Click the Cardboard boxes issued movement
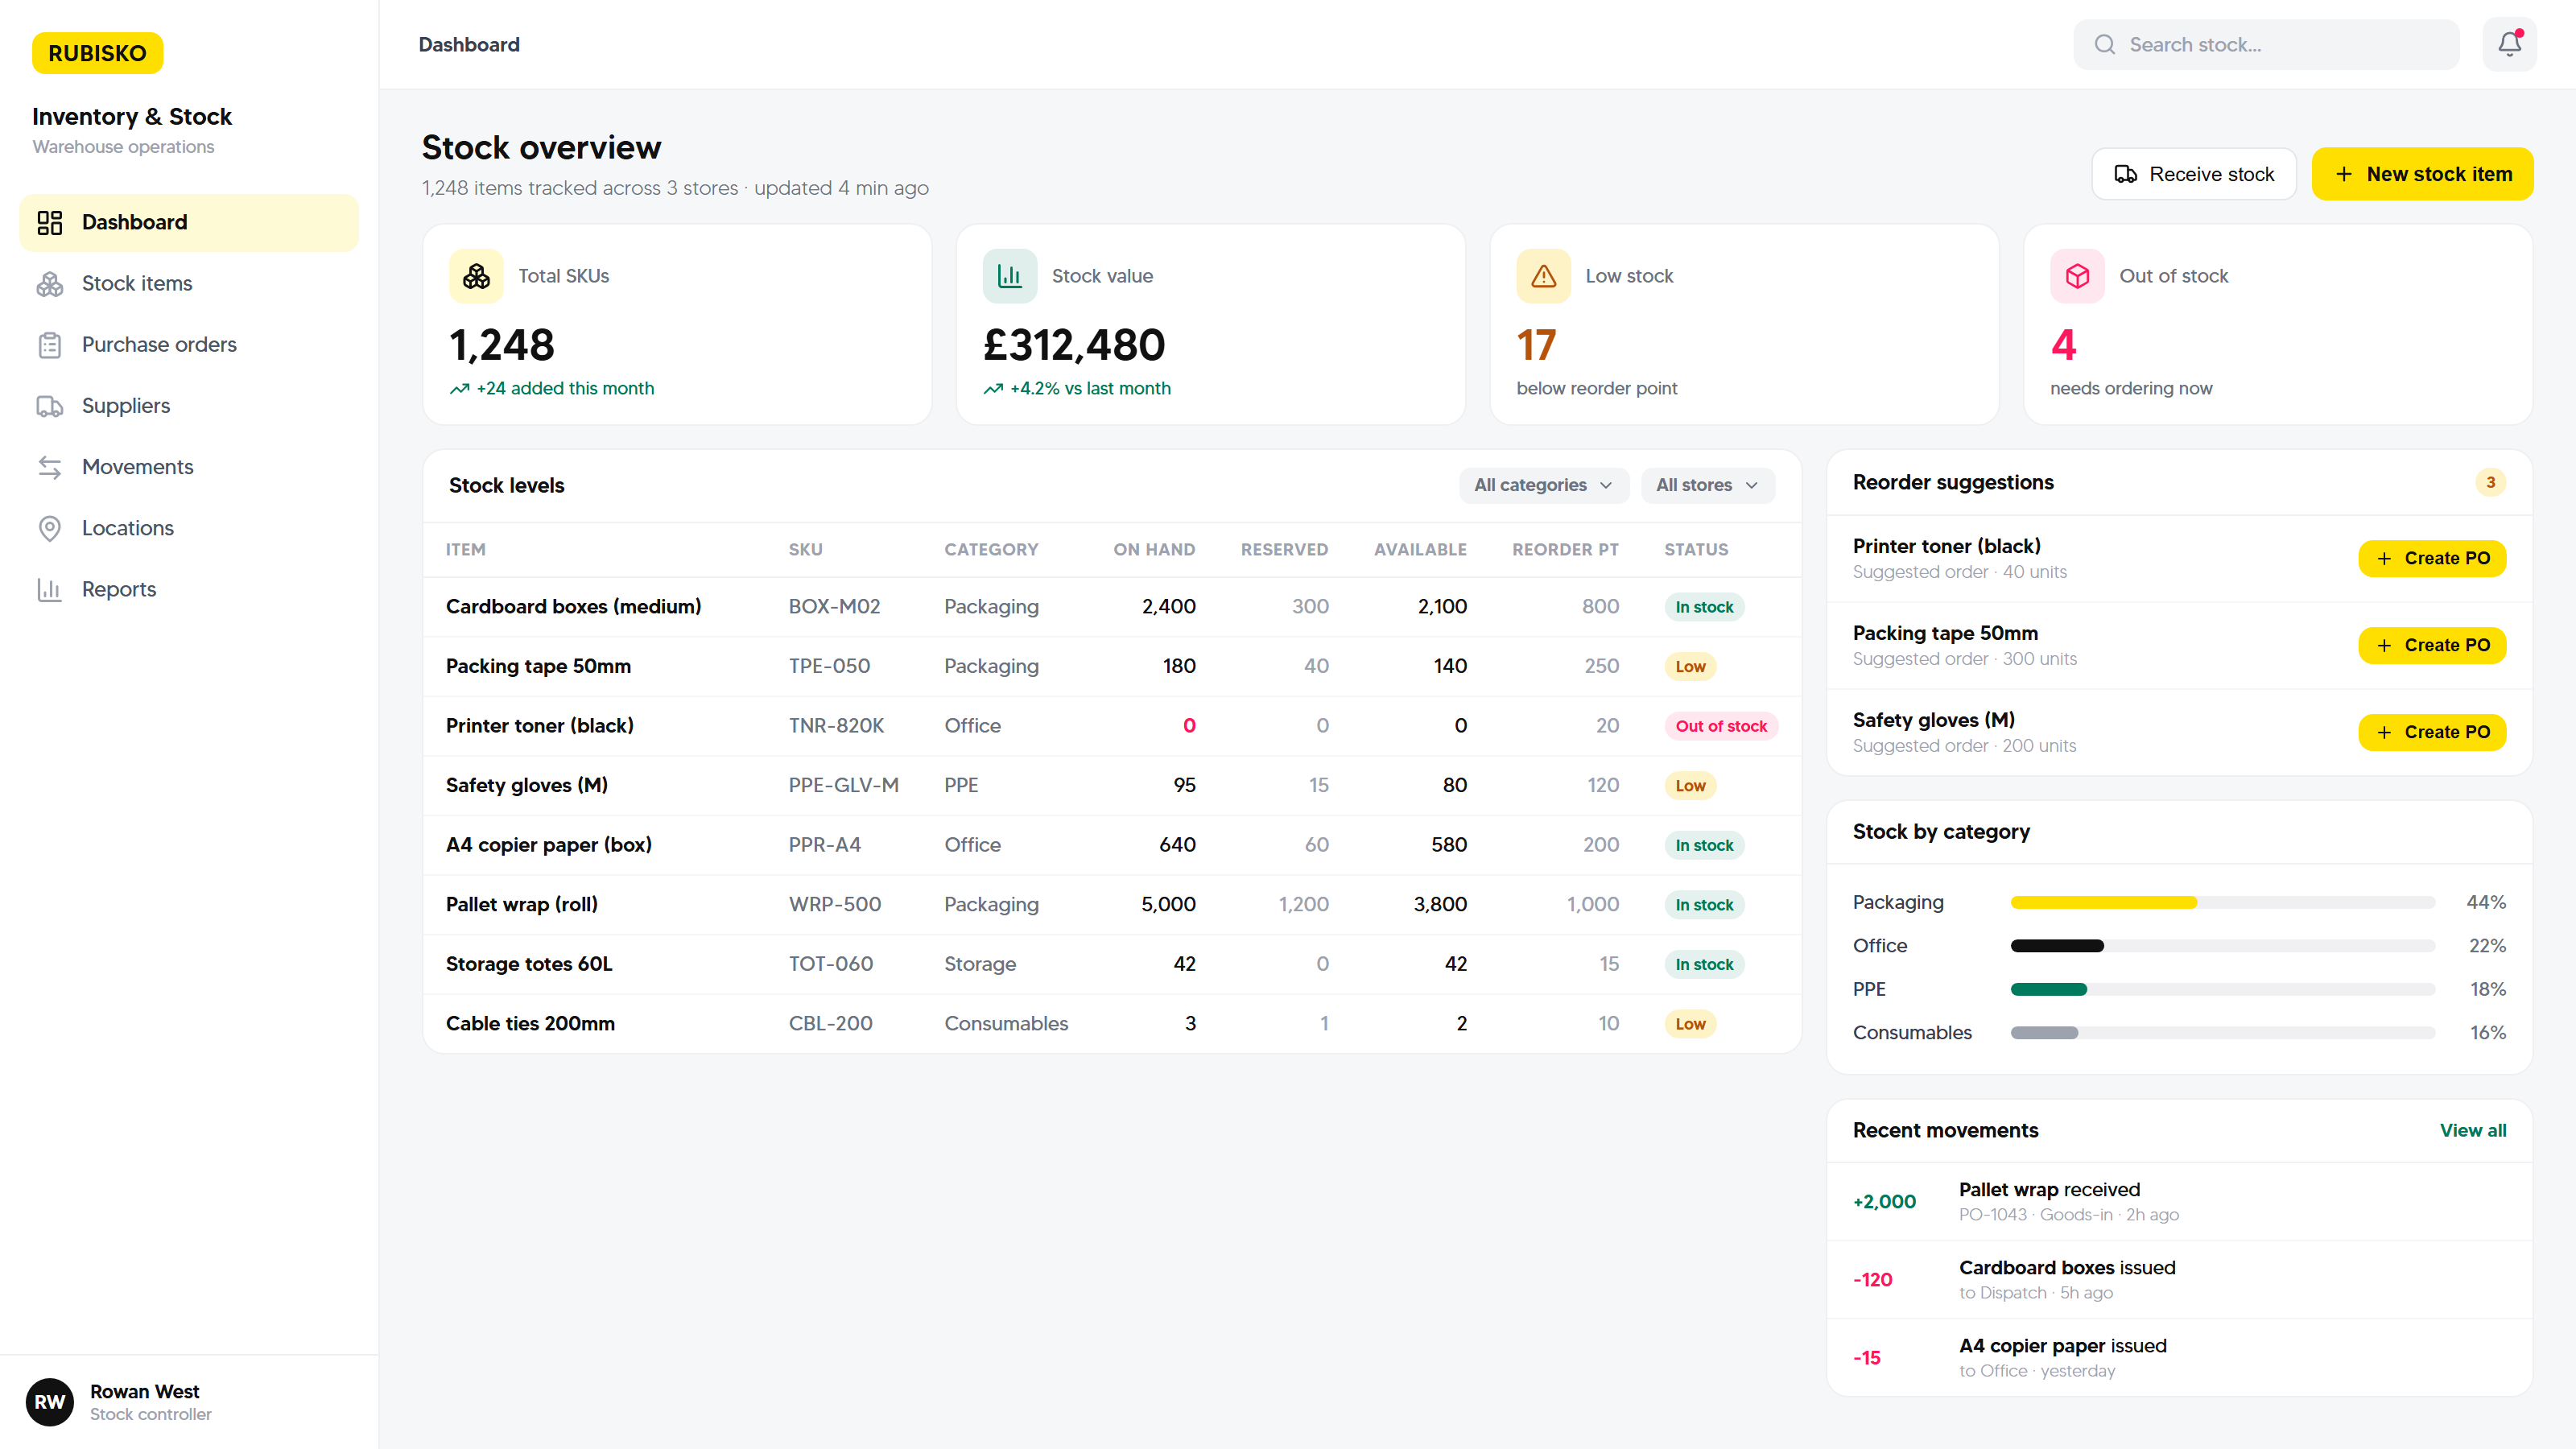The height and width of the screenshot is (1449, 2576). point(2179,1280)
